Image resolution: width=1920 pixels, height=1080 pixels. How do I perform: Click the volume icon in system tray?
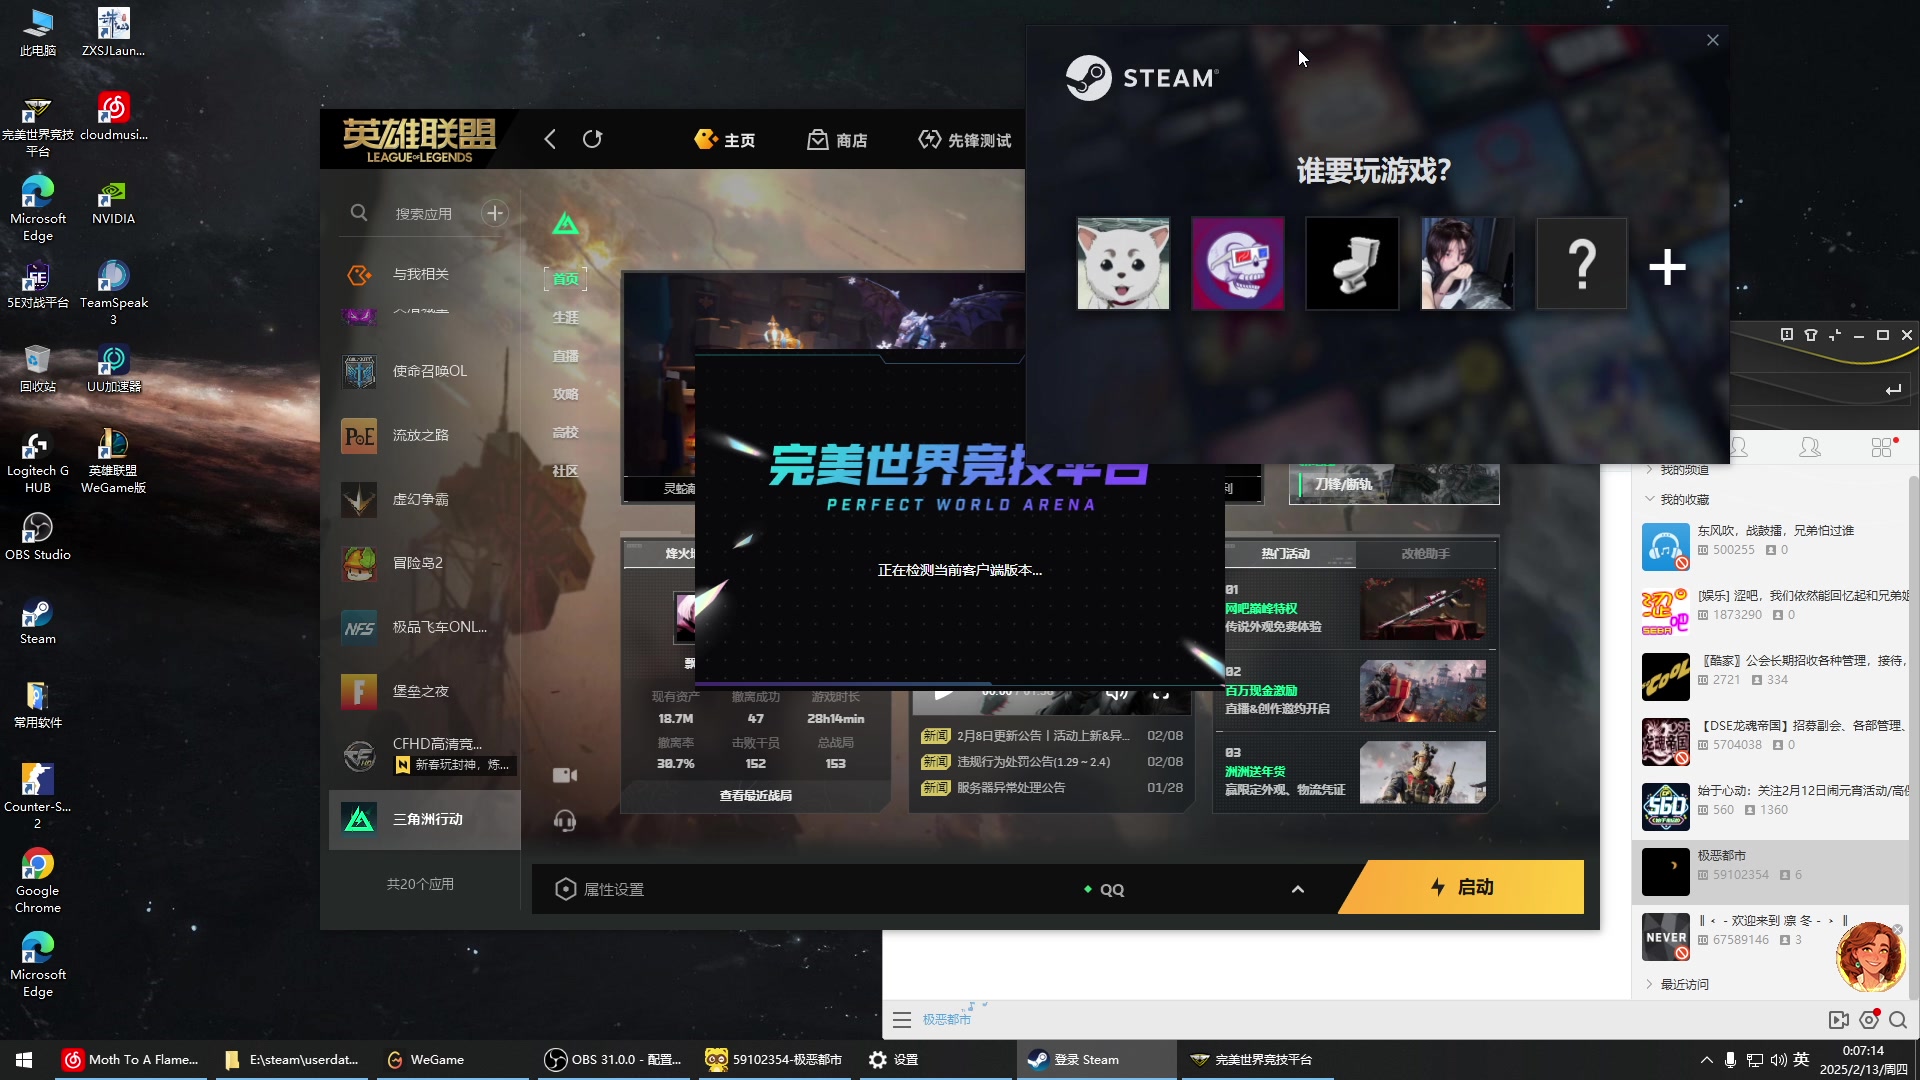pyautogui.click(x=1779, y=1060)
